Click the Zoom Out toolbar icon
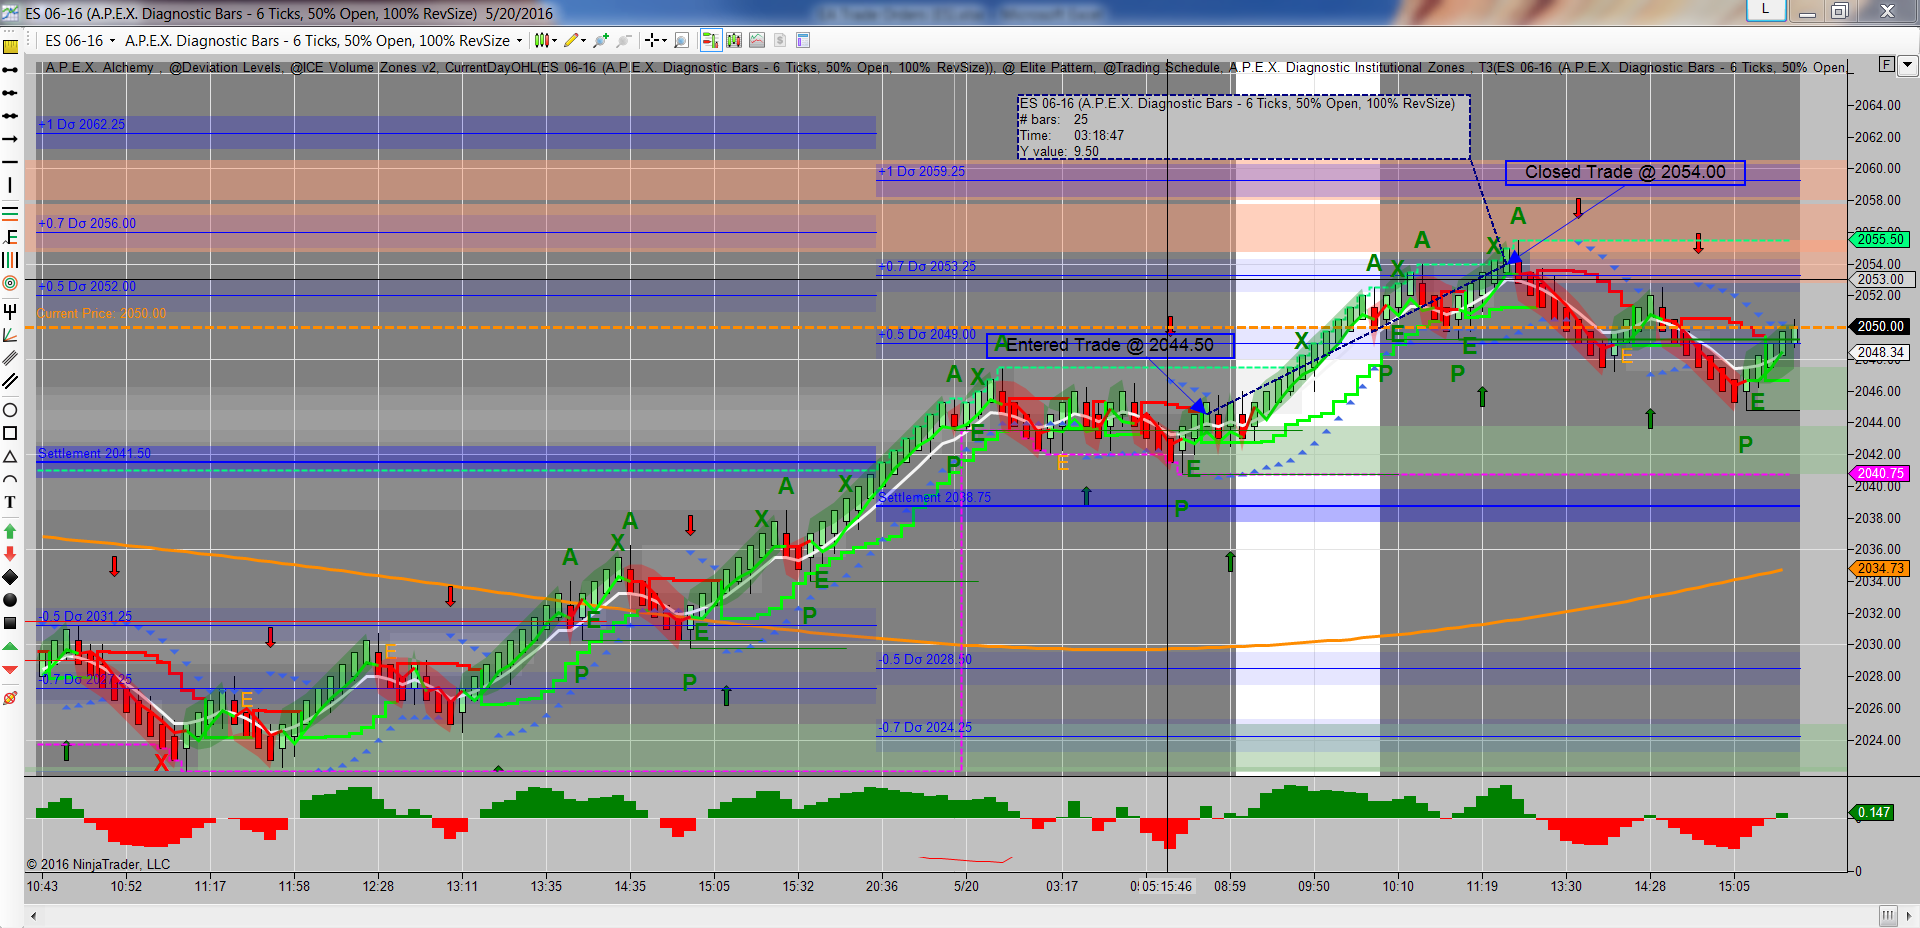Viewport: 1920px width, 928px height. tap(623, 40)
